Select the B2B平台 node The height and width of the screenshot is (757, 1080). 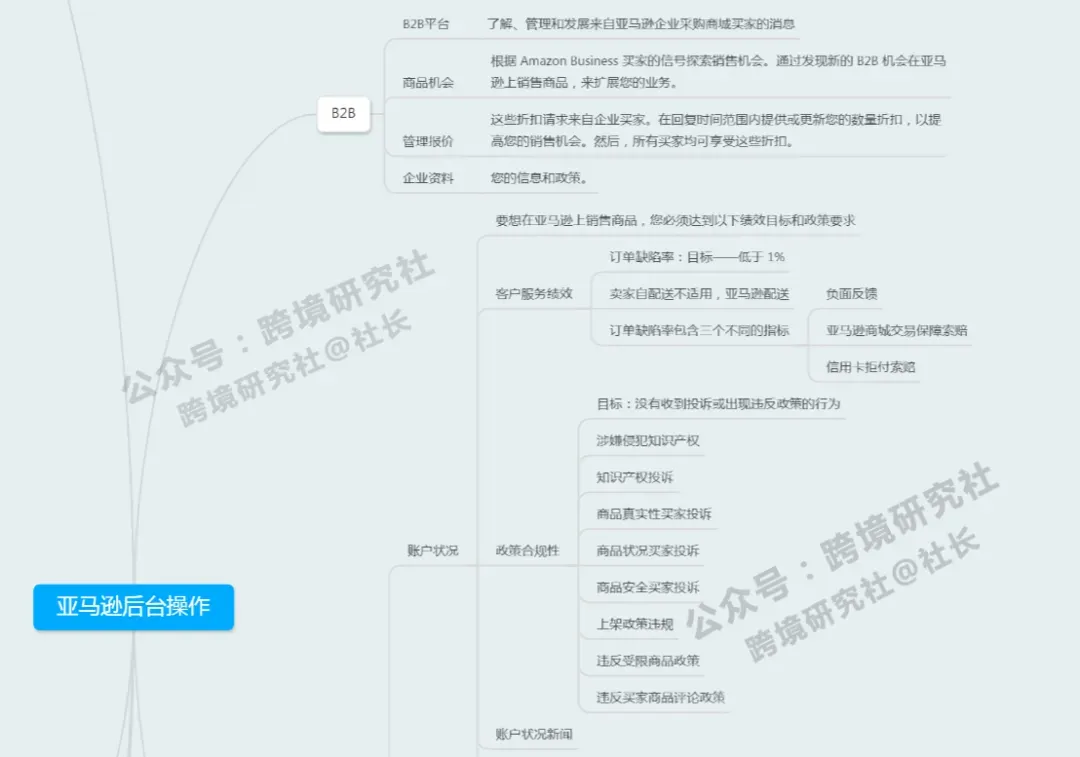pos(426,24)
